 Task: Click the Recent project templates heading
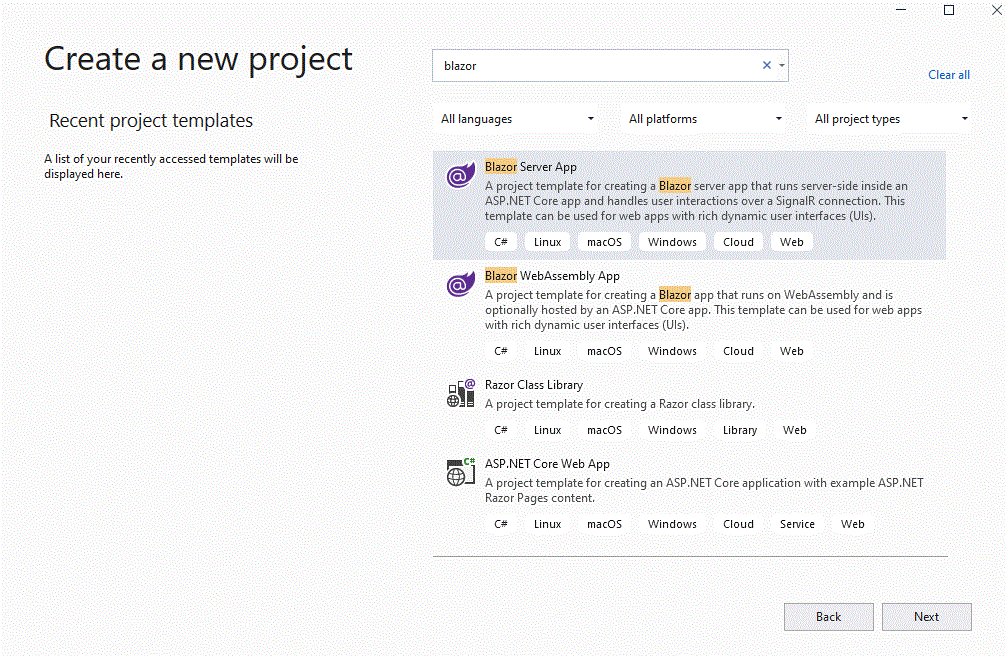[x=151, y=121]
